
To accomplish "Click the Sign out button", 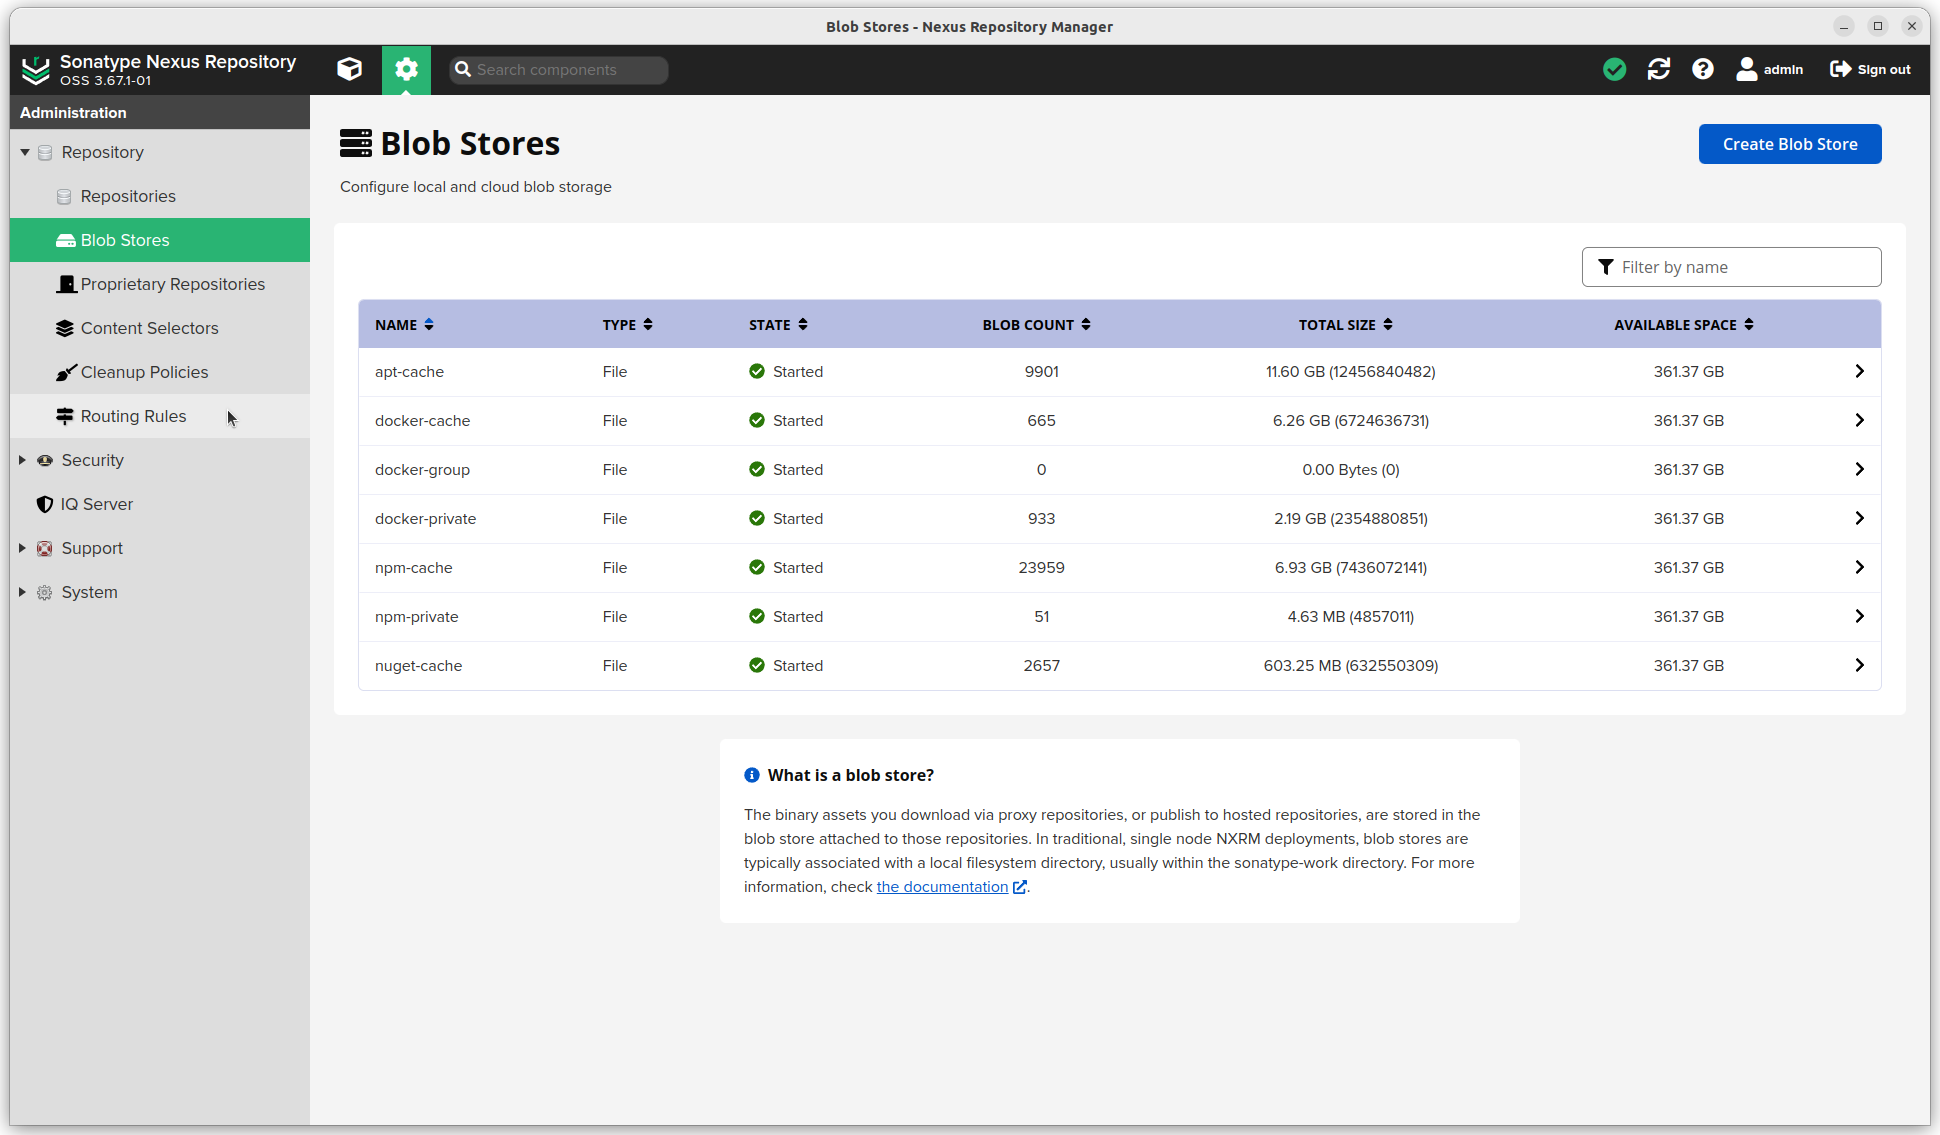I will pyautogui.click(x=1870, y=69).
